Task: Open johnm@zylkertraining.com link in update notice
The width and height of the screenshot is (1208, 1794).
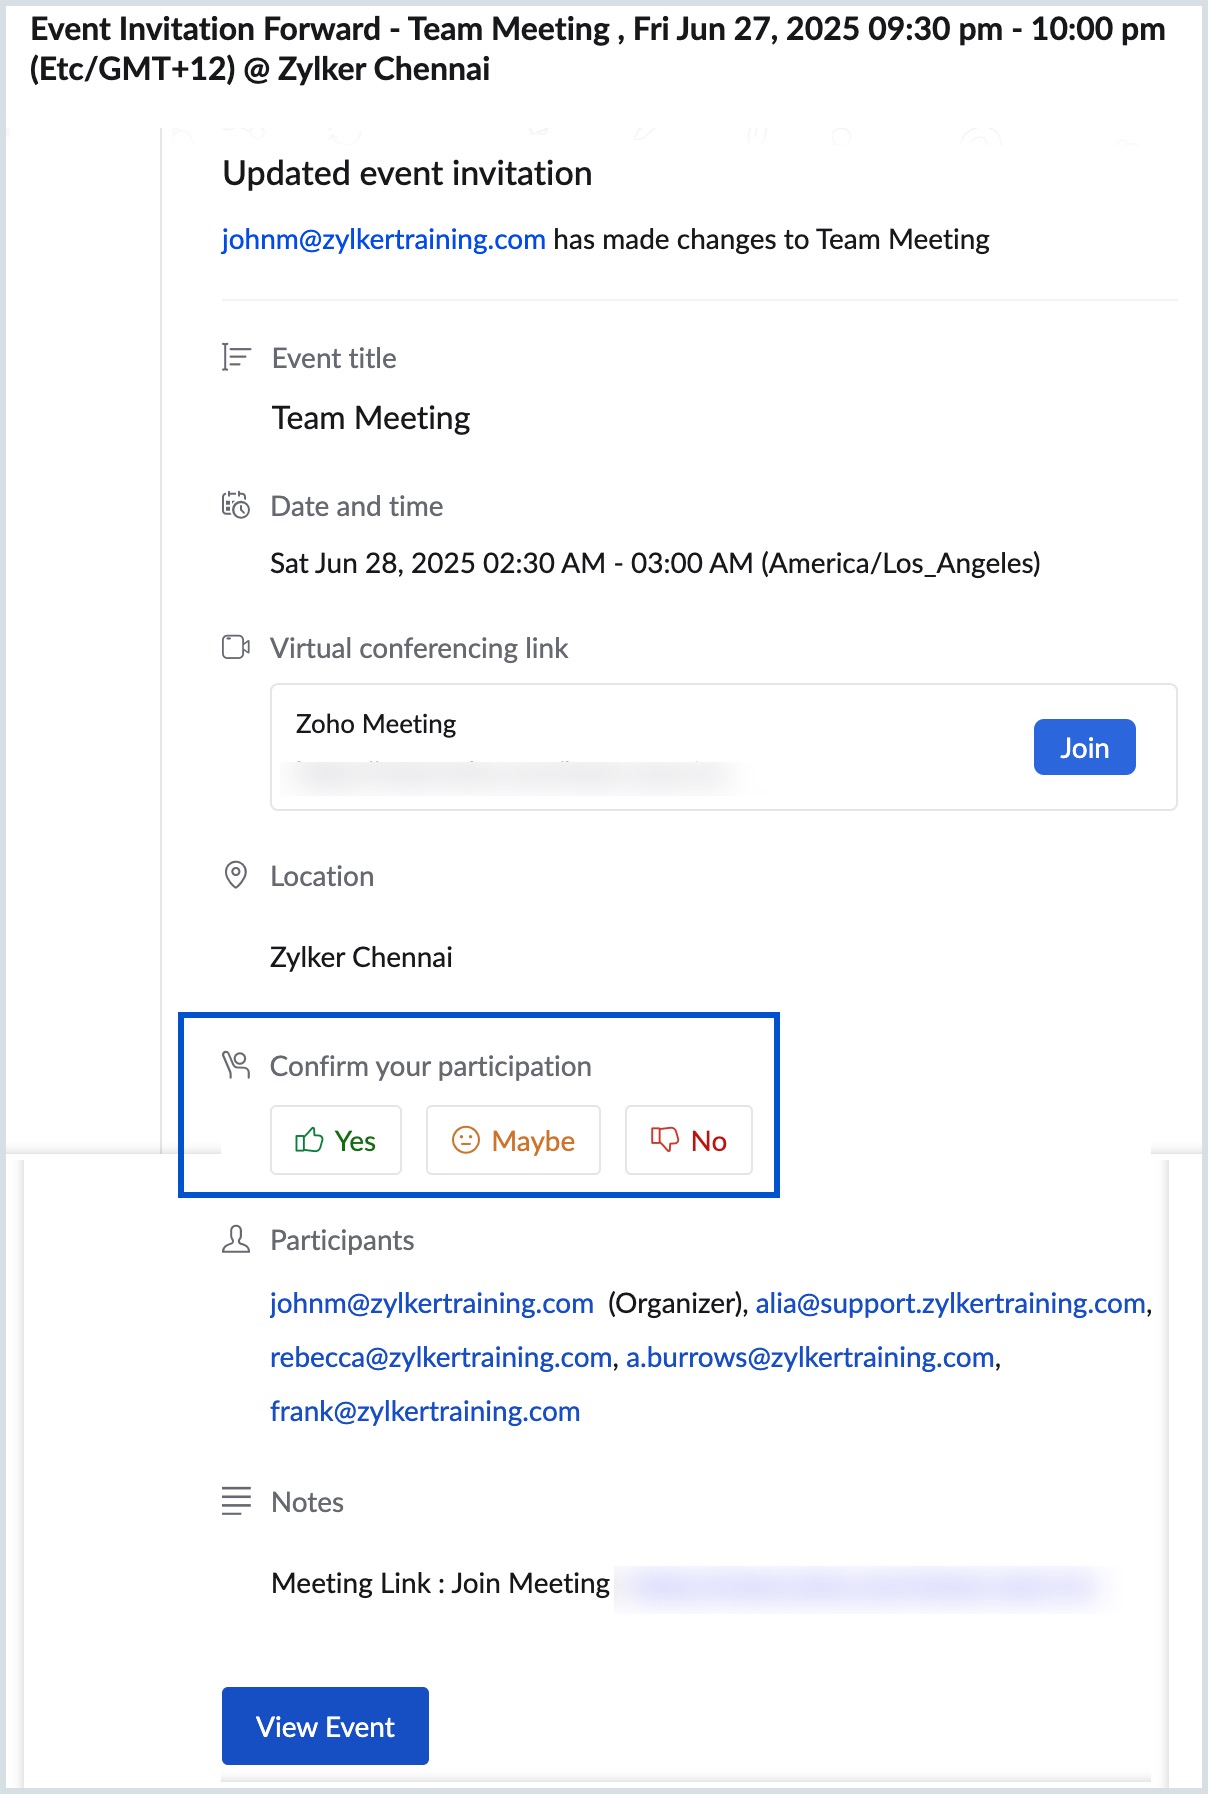Action: pyautogui.click(x=383, y=240)
